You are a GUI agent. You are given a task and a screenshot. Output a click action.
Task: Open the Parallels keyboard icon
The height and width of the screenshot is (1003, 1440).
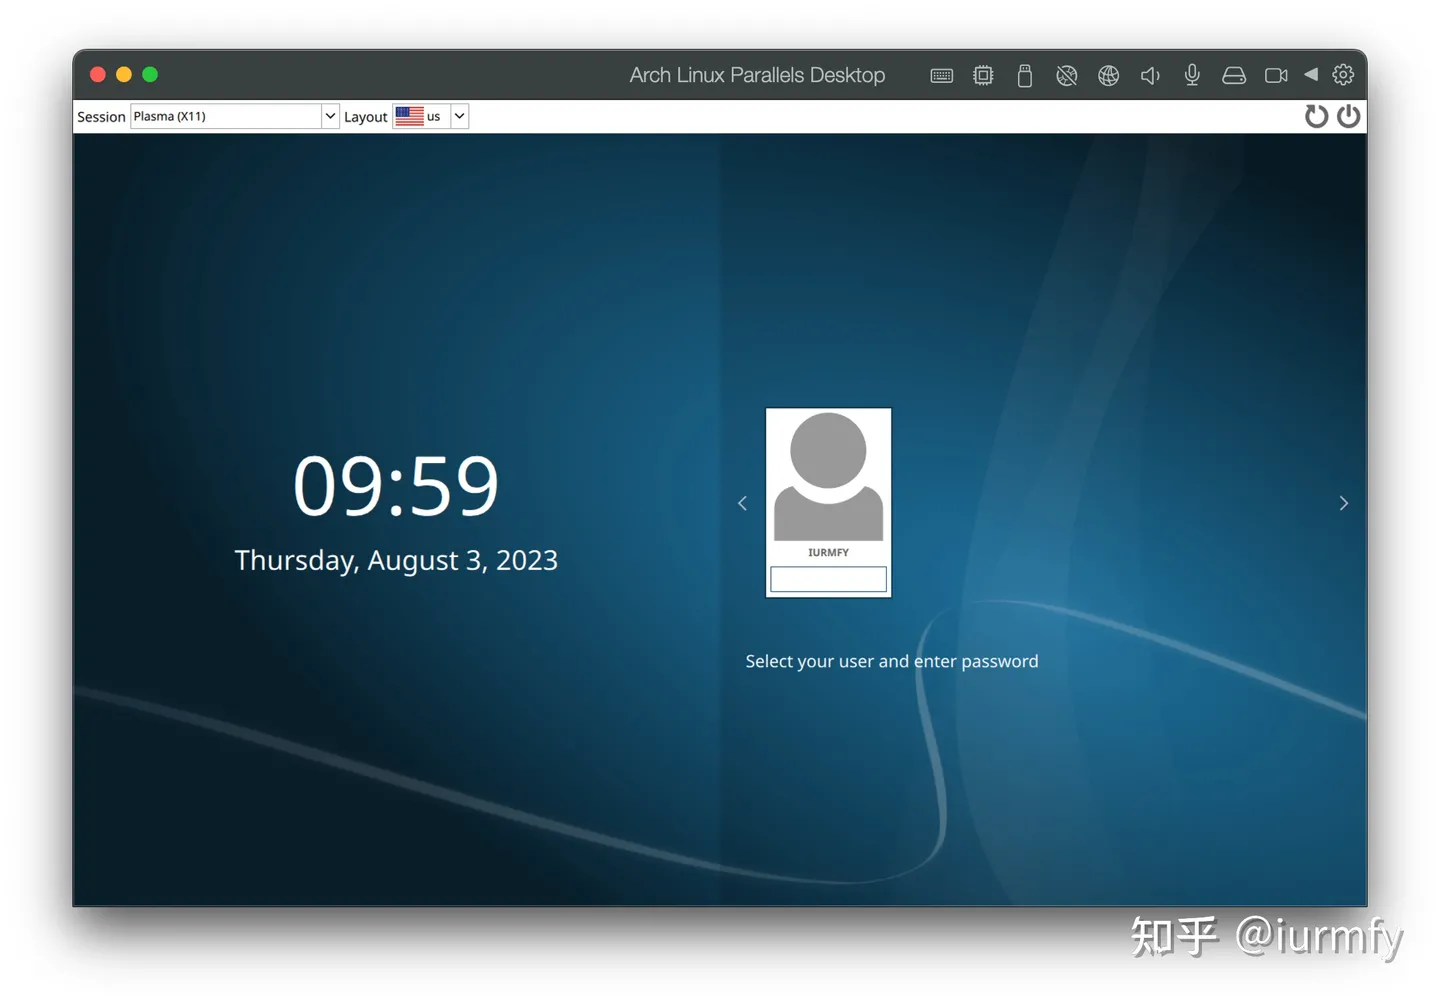tap(941, 75)
